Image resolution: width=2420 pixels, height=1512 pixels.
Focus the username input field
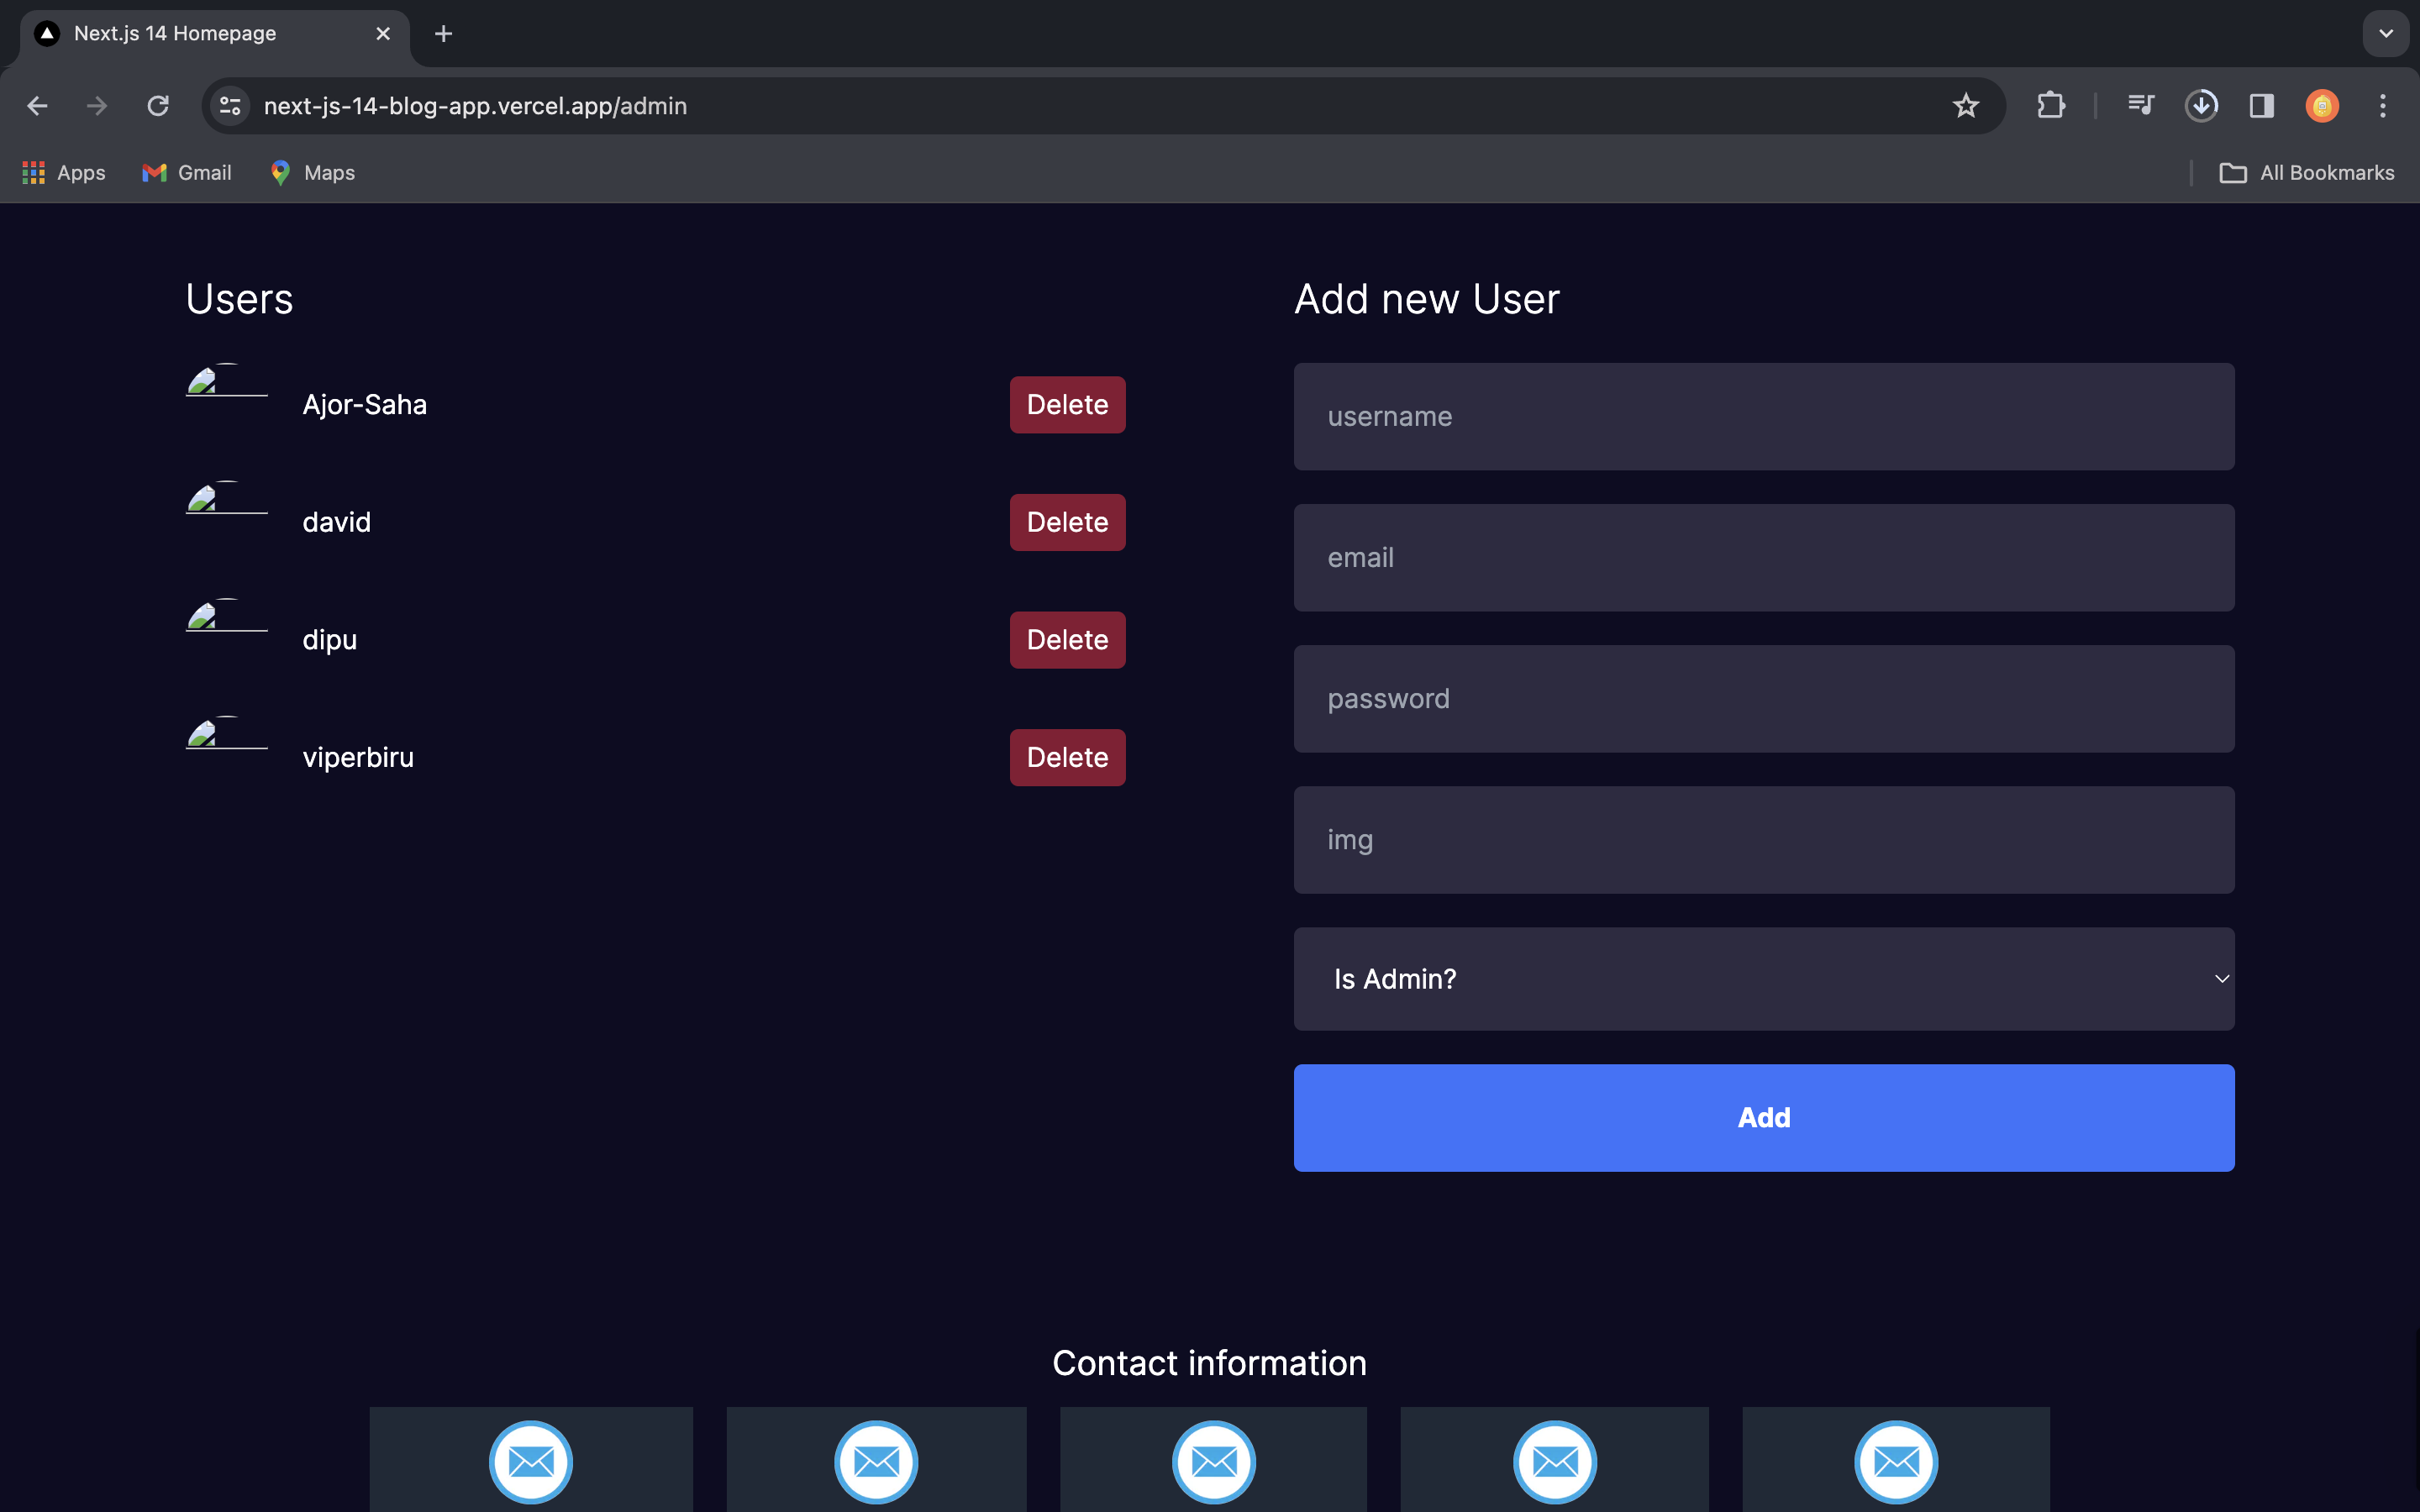click(1763, 417)
